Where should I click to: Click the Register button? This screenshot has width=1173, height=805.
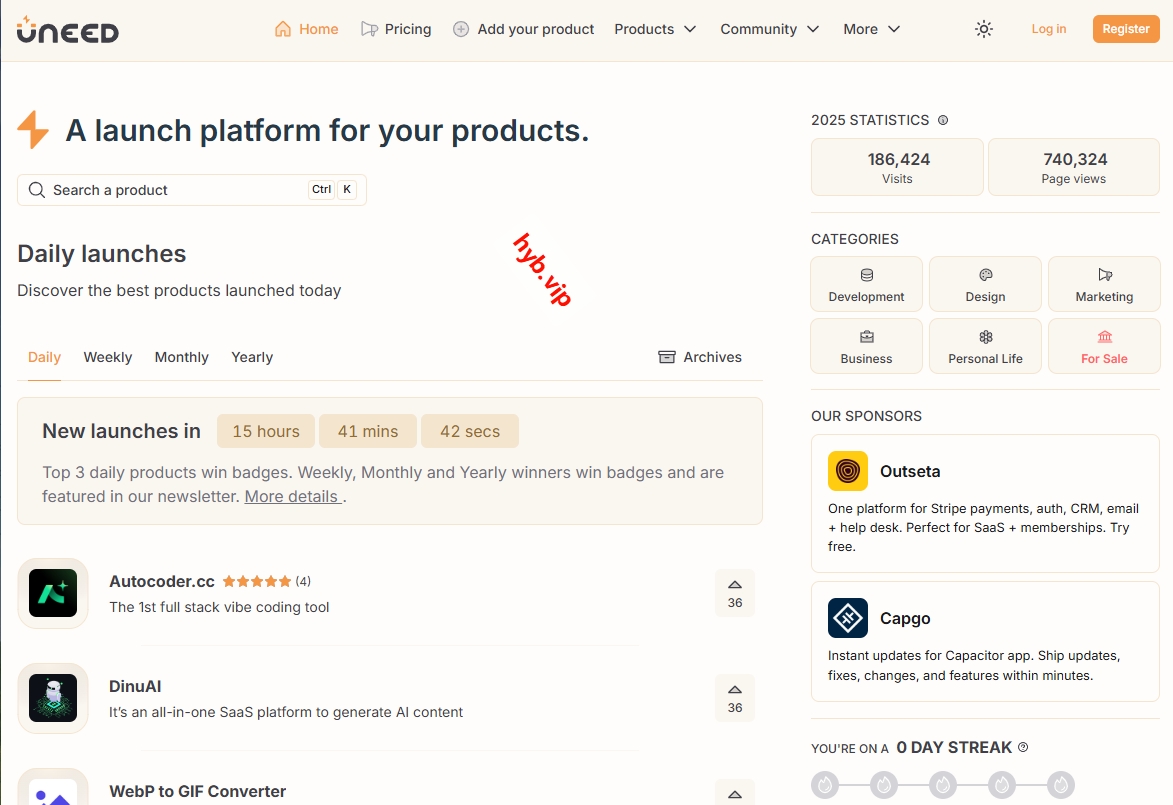tap(1126, 29)
